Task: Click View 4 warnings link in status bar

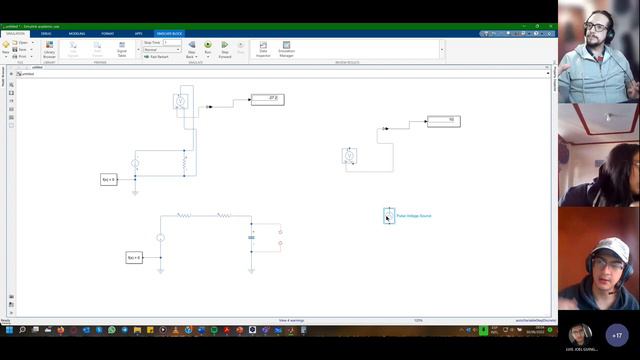Action: [291, 321]
